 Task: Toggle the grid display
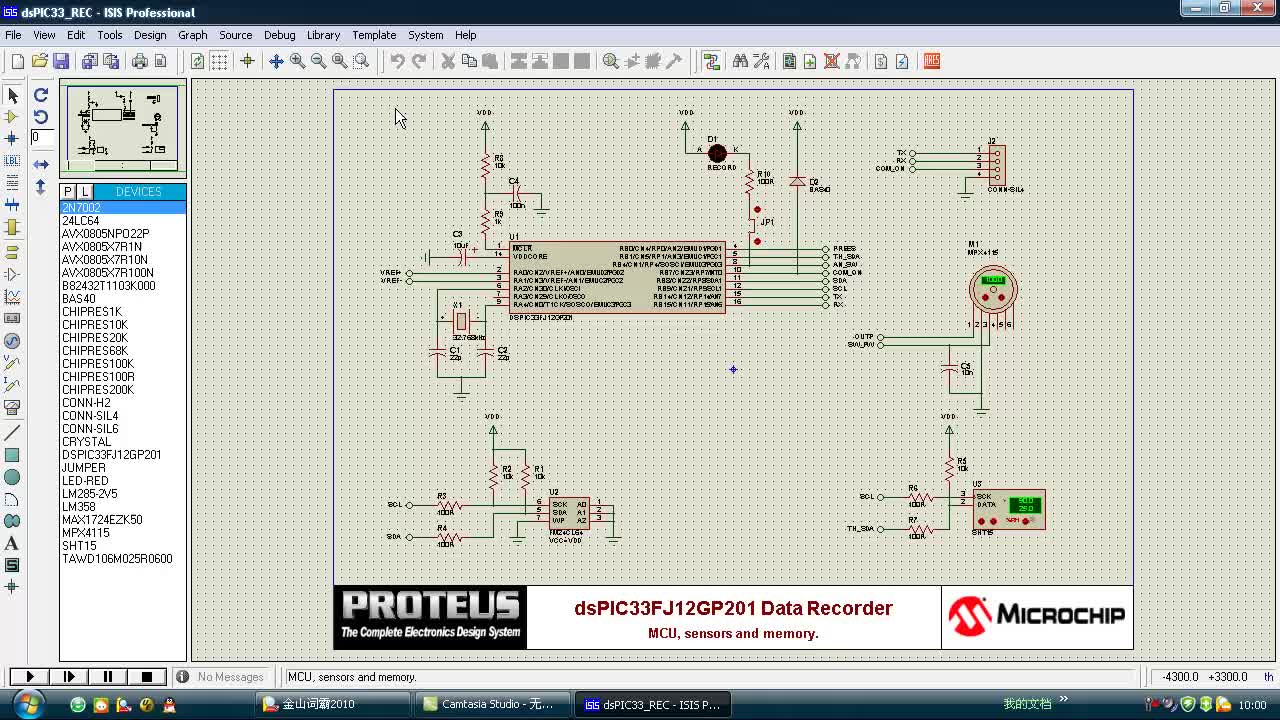[x=219, y=61]
